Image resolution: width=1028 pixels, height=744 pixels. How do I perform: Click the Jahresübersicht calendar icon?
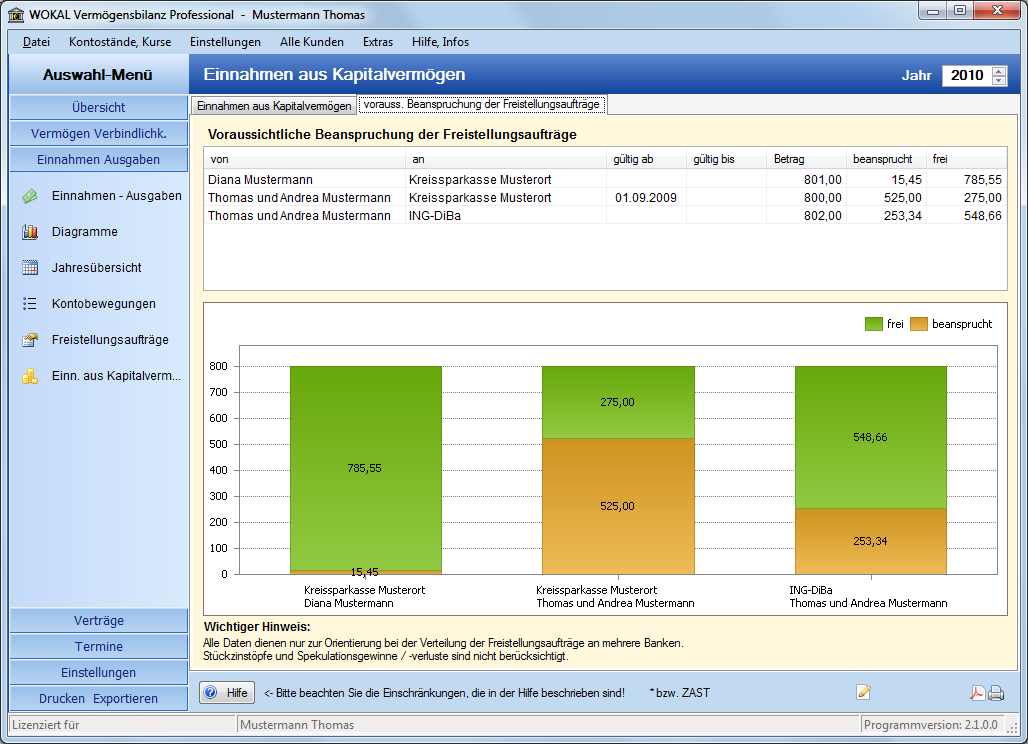tap(30, 267)
